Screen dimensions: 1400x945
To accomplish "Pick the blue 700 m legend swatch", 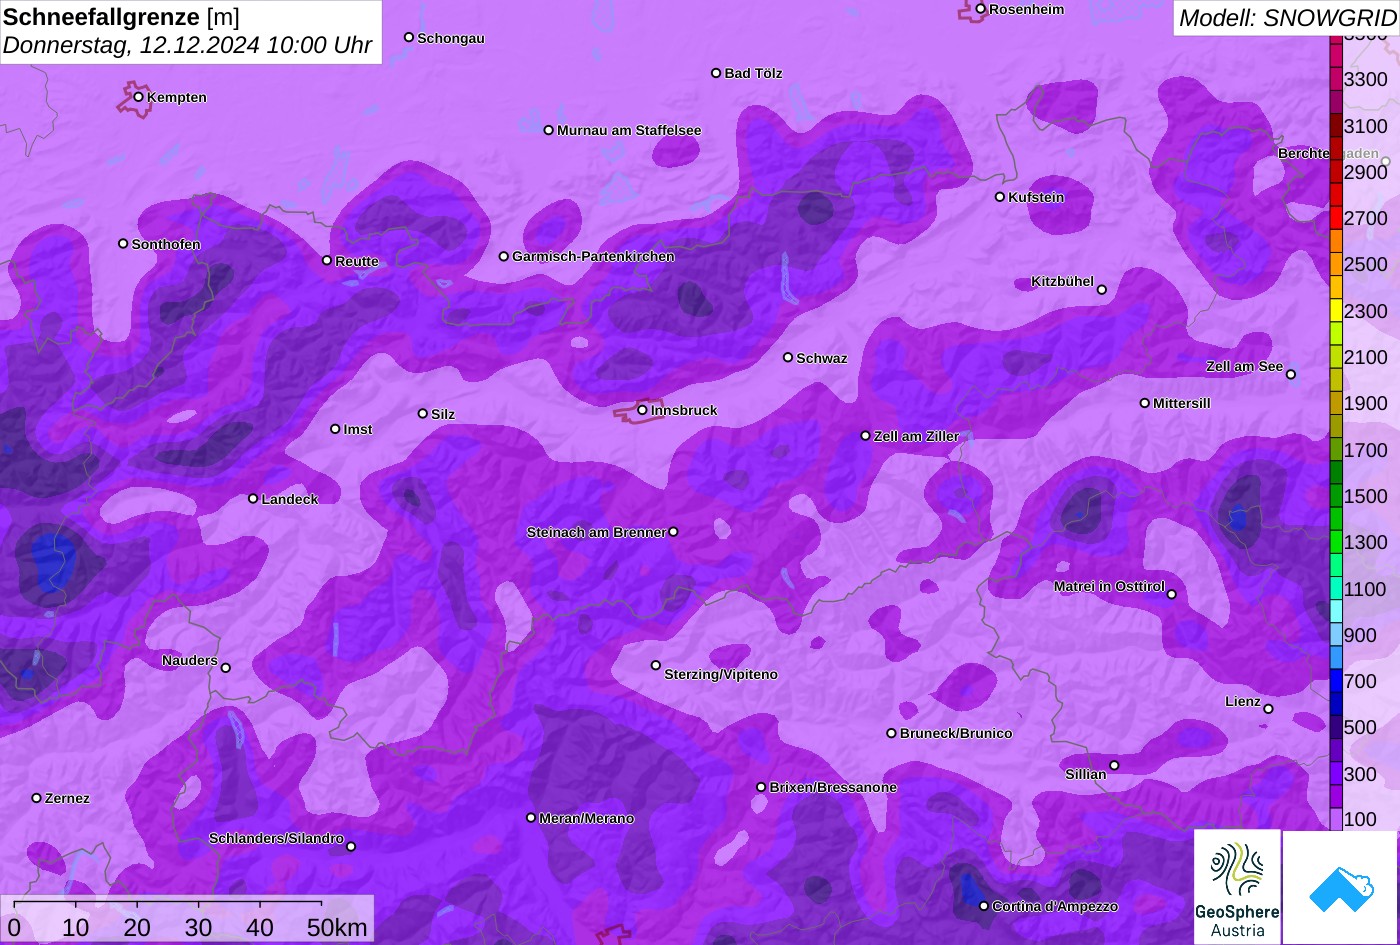I will (1336, 681).
